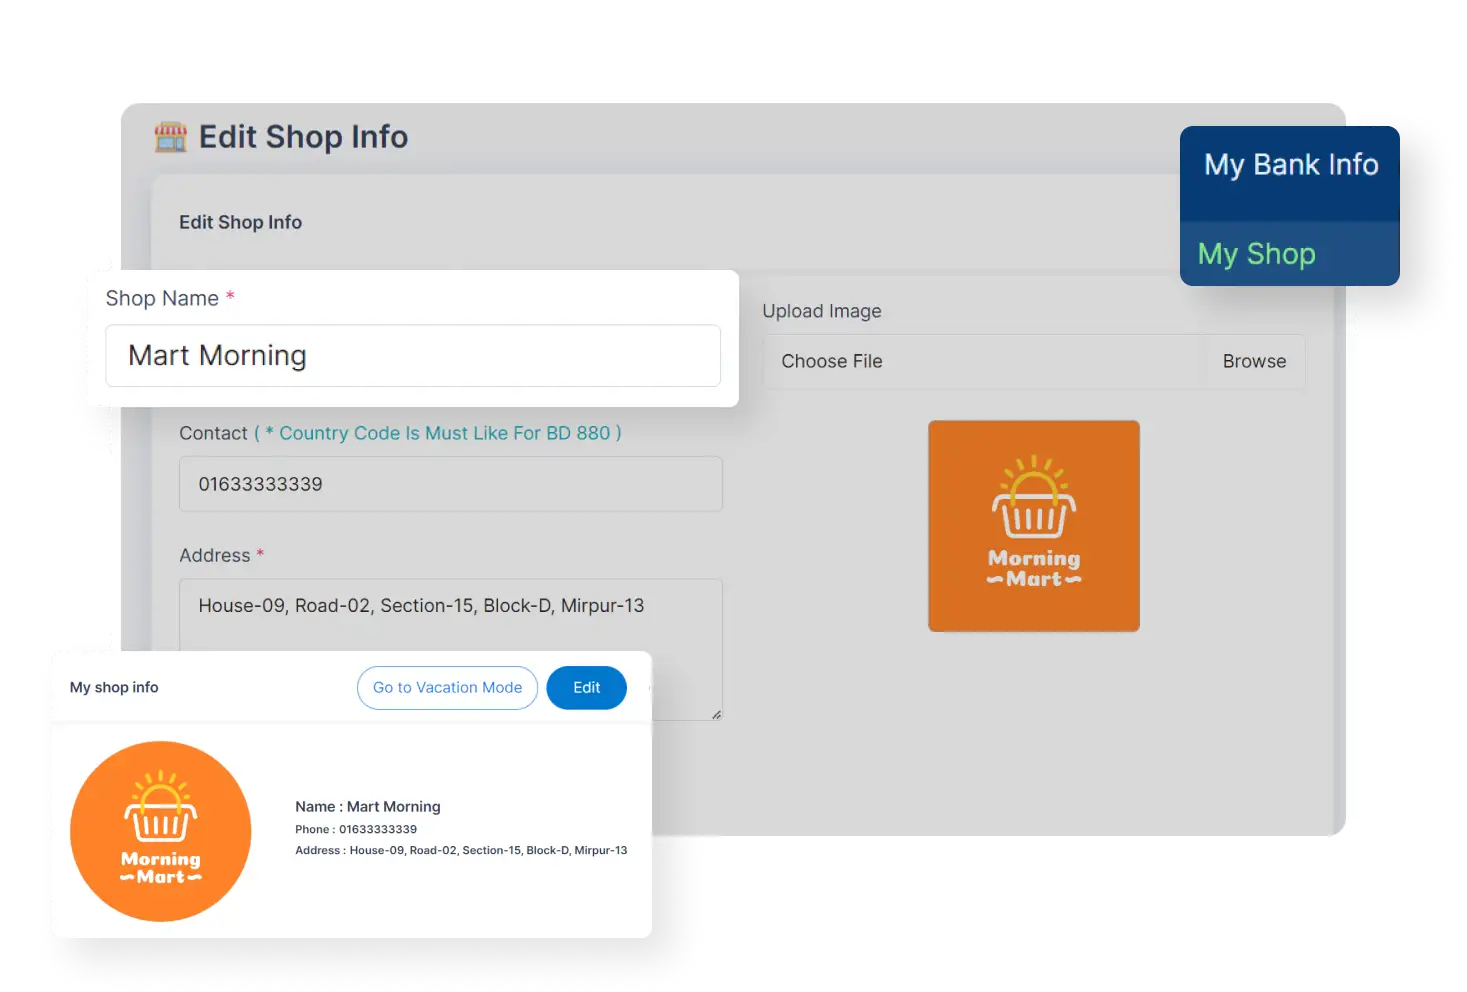Screen dimensions: 1467x992
Task: Click the red asterisk next to Address
Action: [259, 553]
